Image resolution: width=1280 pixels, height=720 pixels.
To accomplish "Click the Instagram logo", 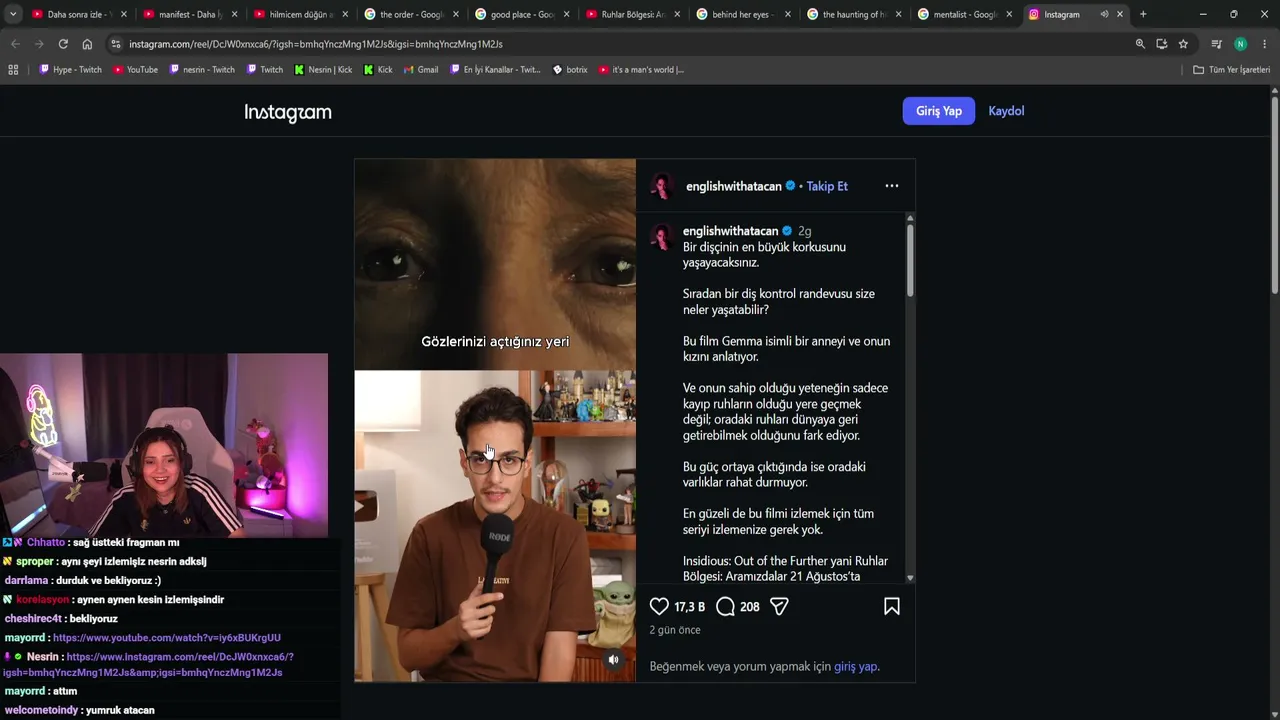I will [288, 112].
